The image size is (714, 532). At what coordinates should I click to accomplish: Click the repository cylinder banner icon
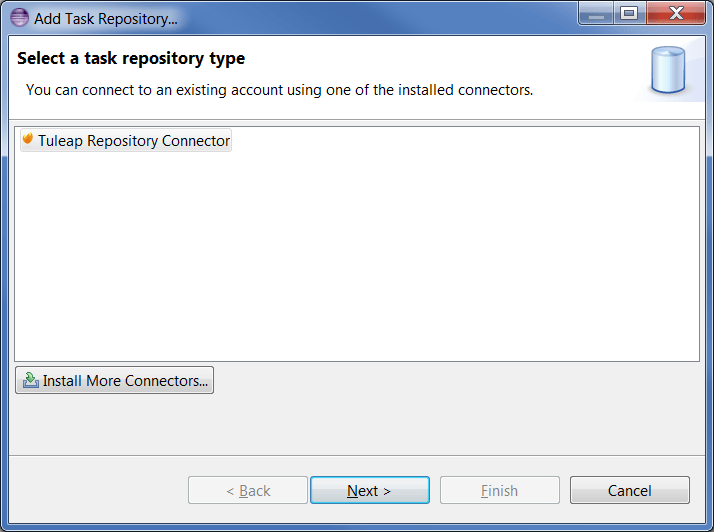coord(667,71)
